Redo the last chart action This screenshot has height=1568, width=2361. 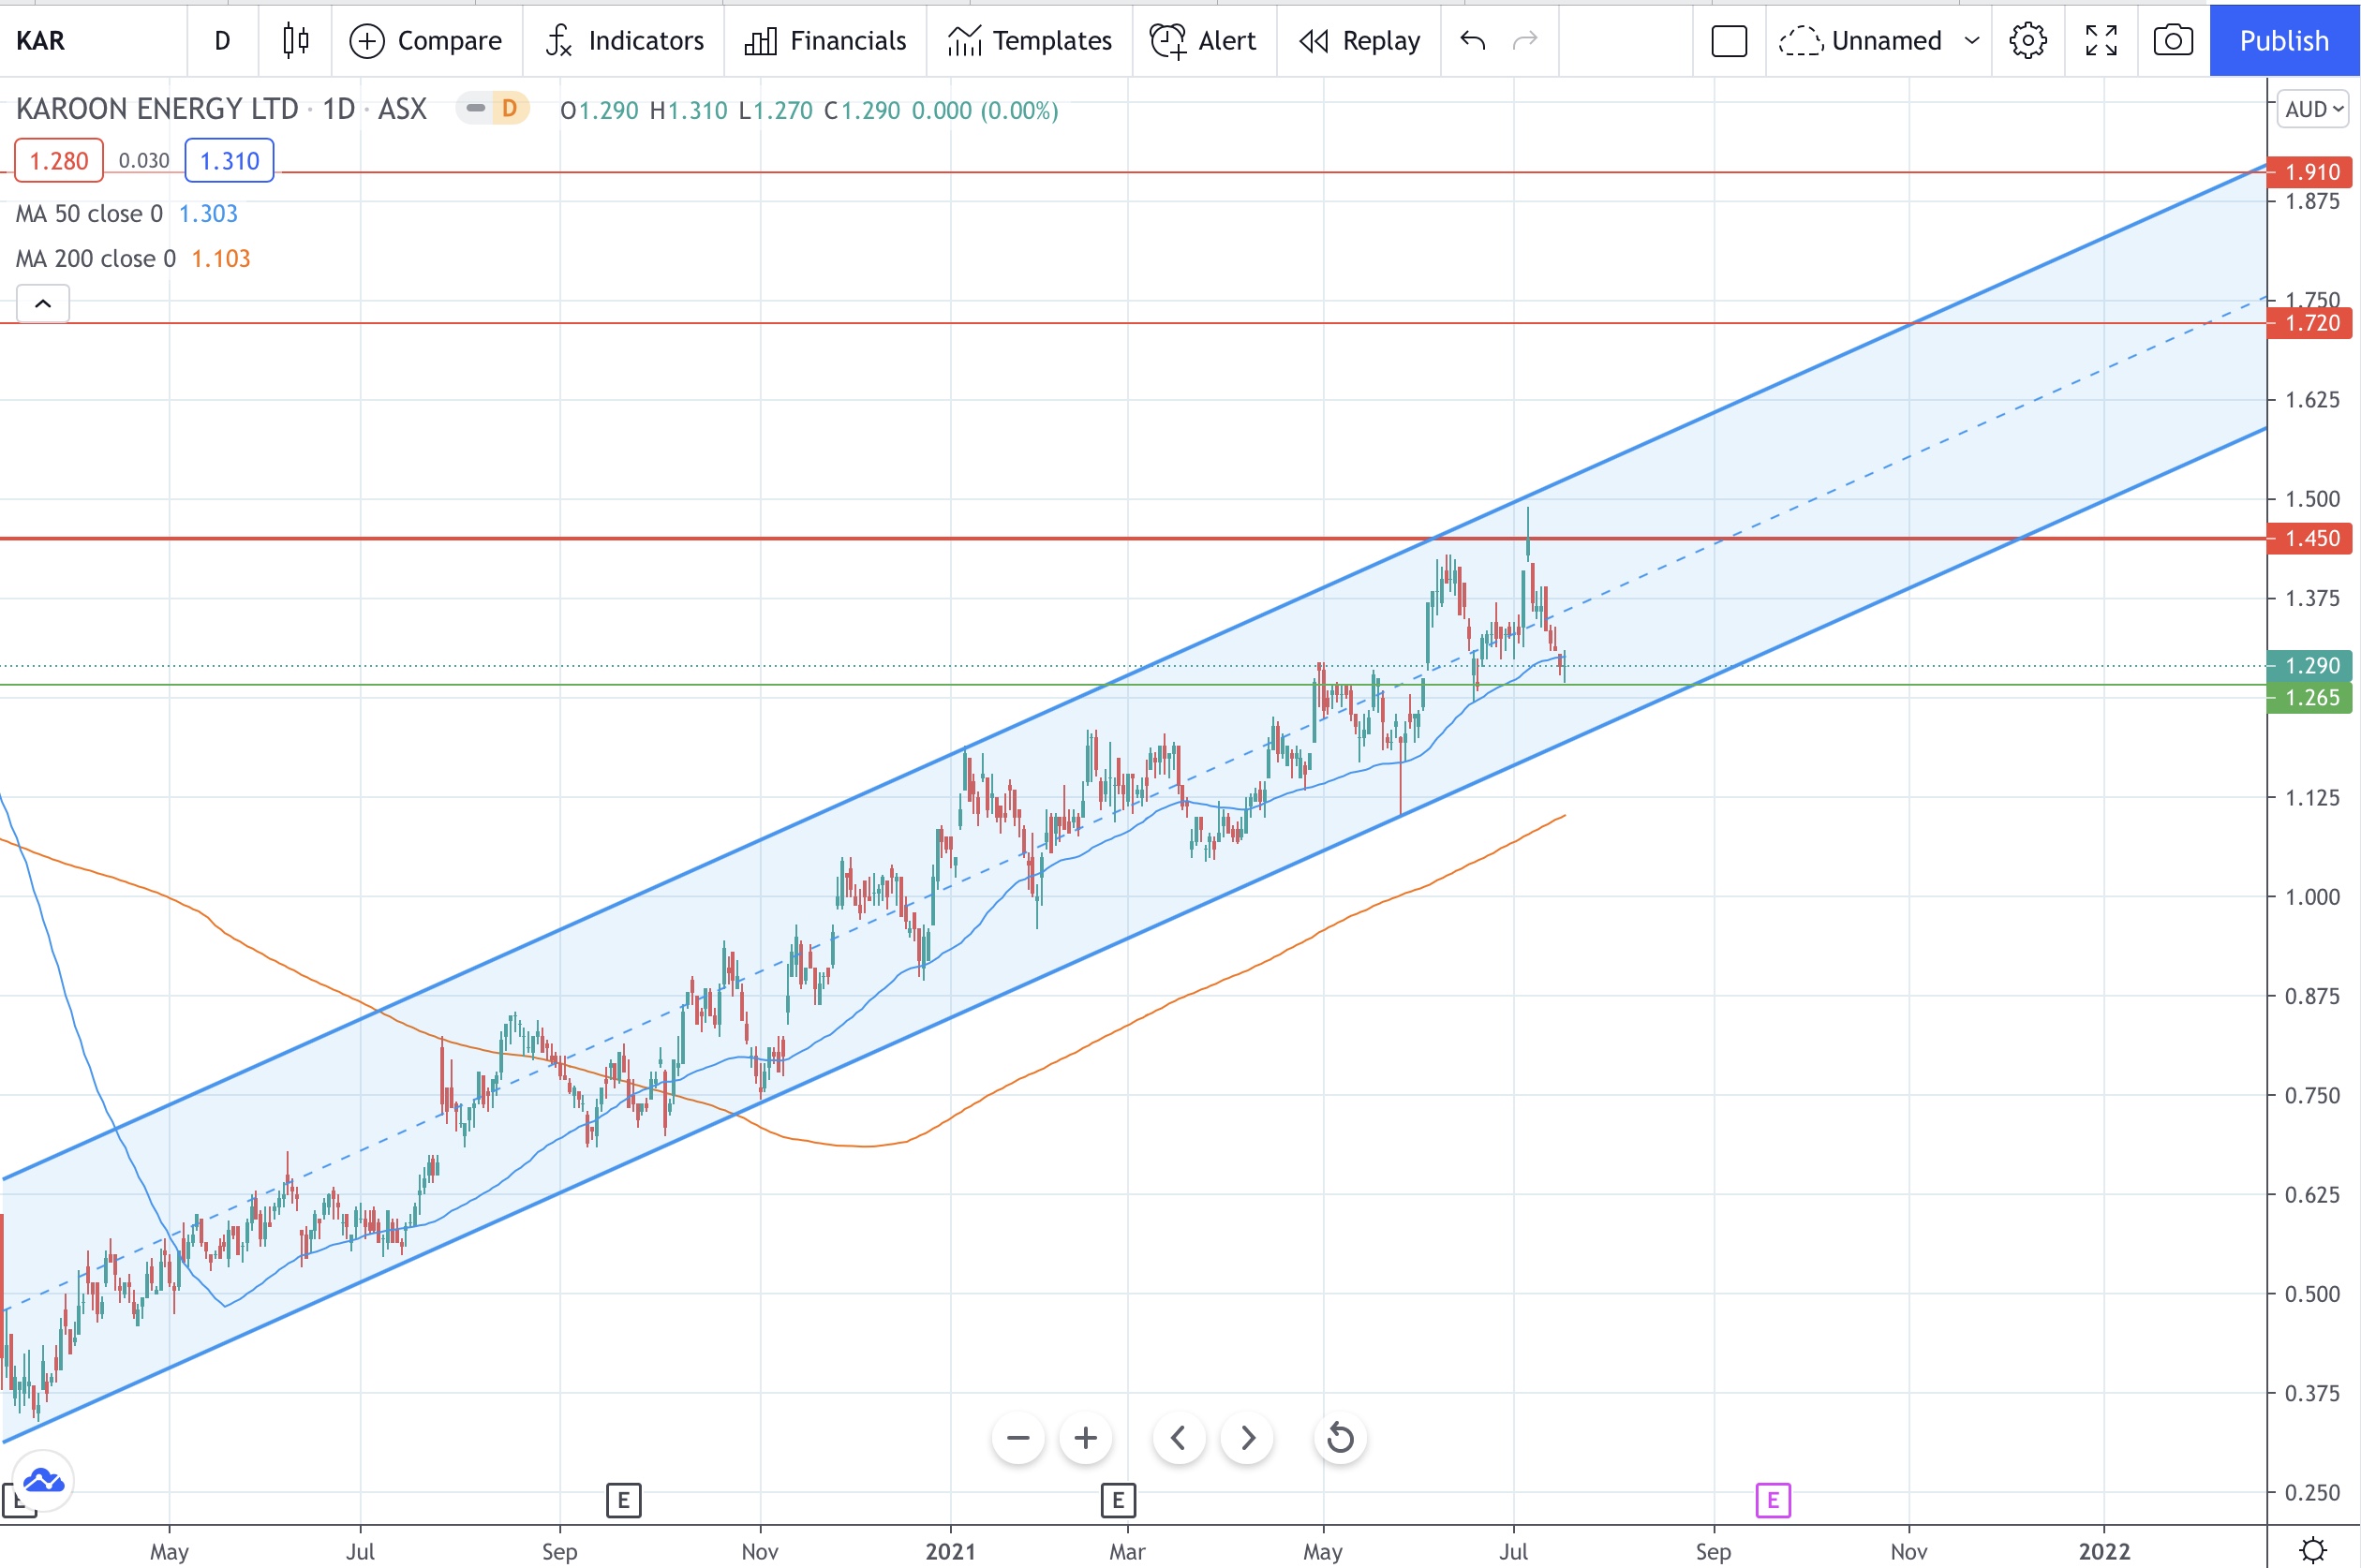[1525, 41]
